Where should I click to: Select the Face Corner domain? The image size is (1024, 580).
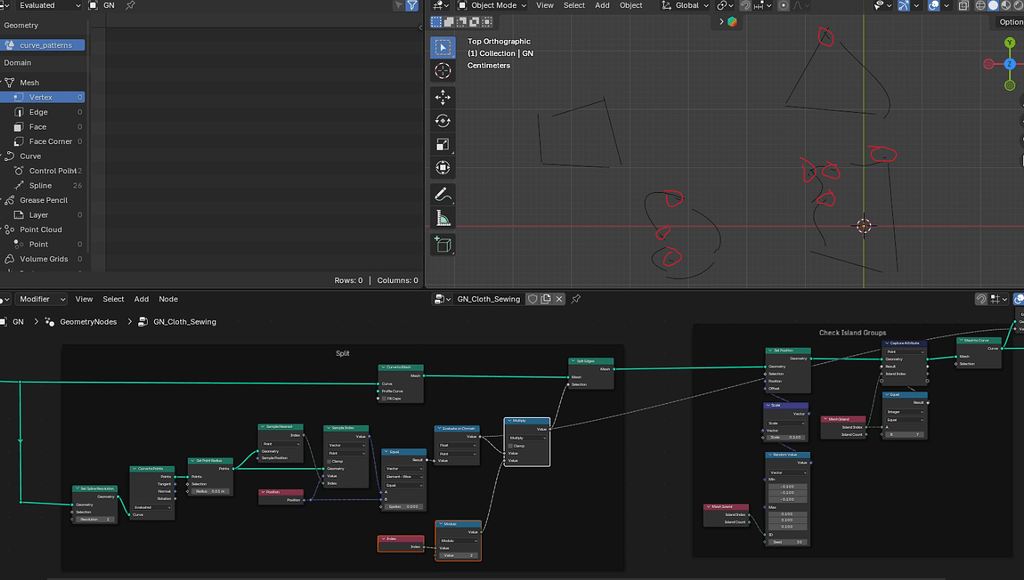[x=42, y=142]
